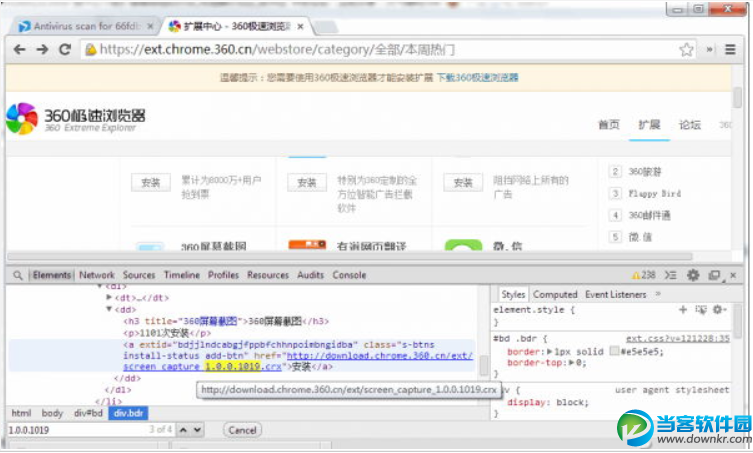Viewport: 753px width, 453px height.
Task: Switch to DevTools Network tab
Action: [97, 275]
